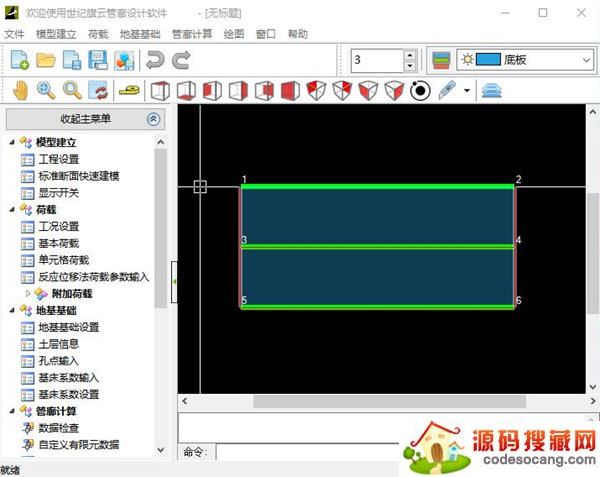This screenshot has height=477, width=600.
Task: Select the first isometric view cube
Action: 316,91
